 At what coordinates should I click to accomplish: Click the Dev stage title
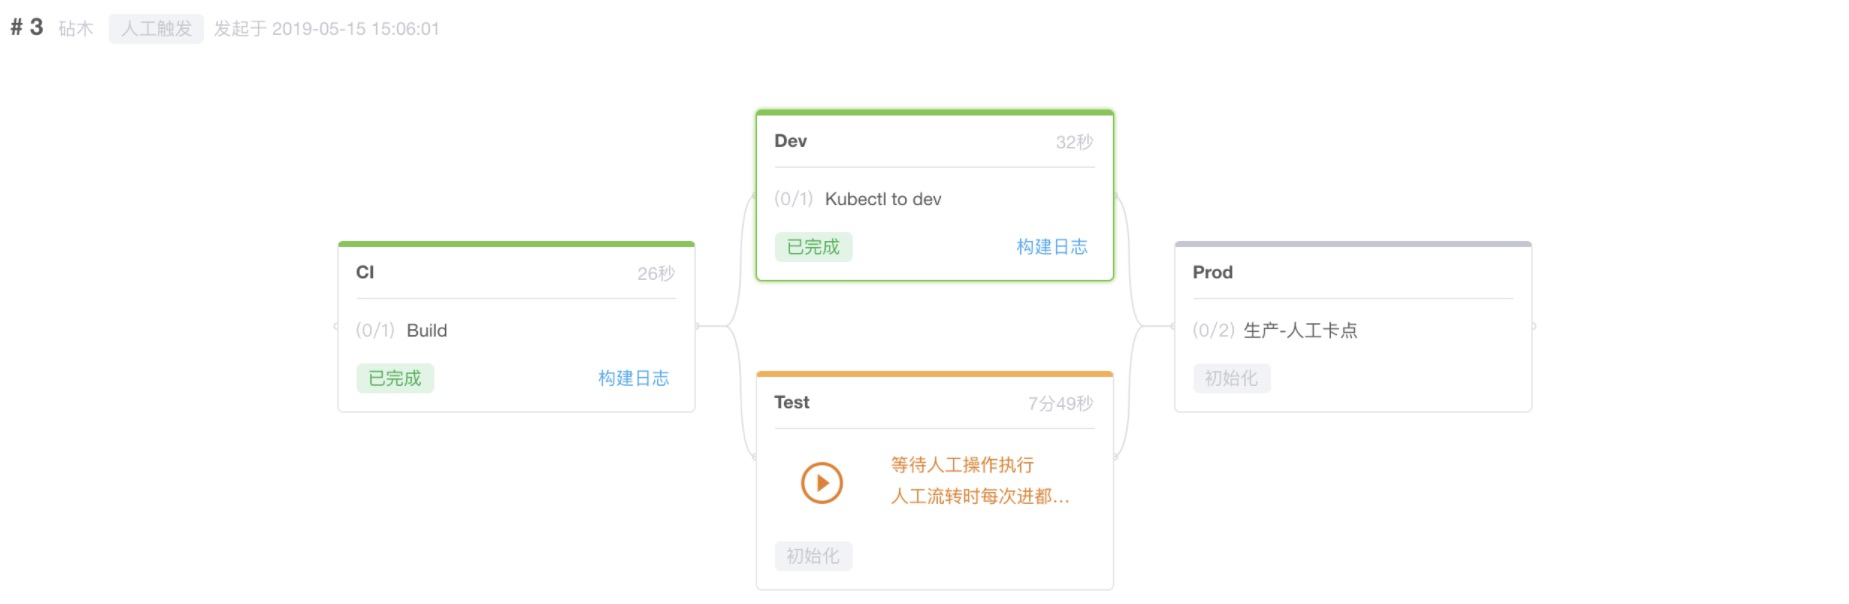790,141
